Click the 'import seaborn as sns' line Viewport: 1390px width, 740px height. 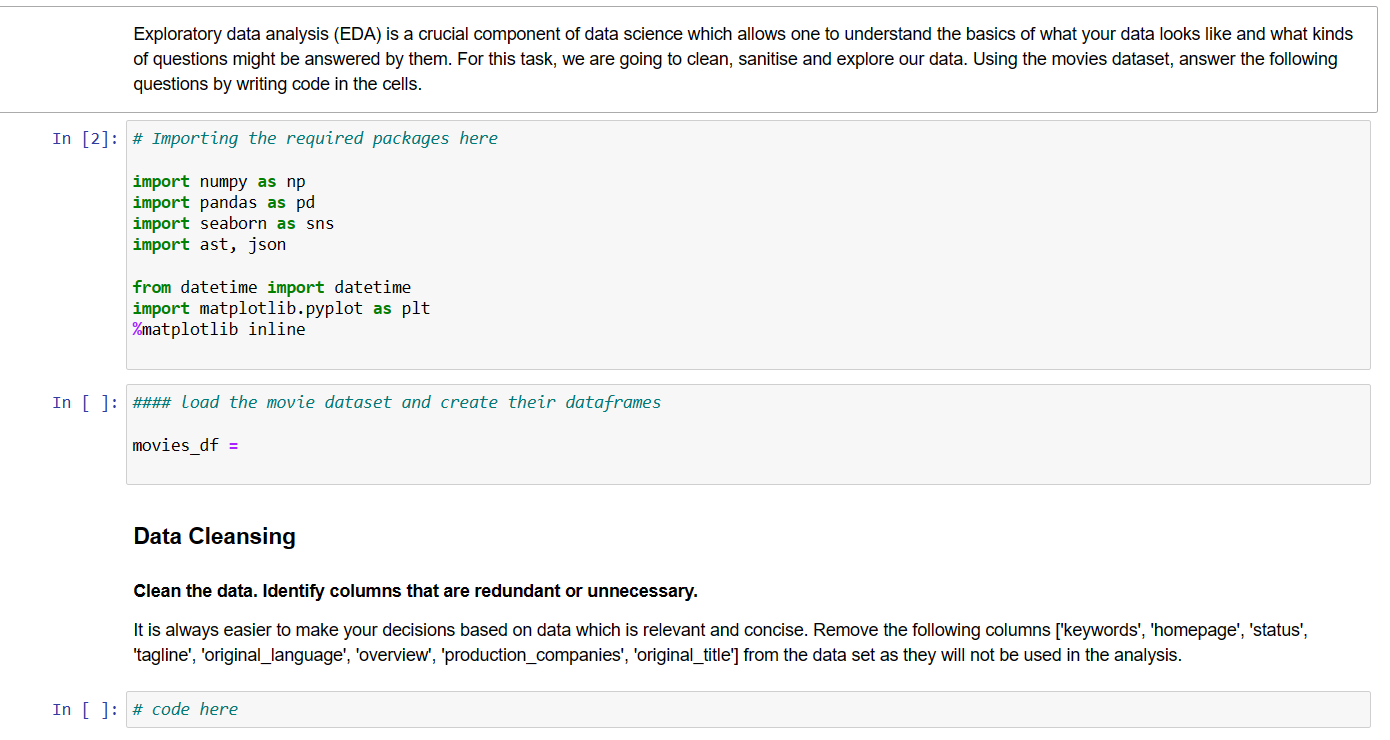(233, 224)
